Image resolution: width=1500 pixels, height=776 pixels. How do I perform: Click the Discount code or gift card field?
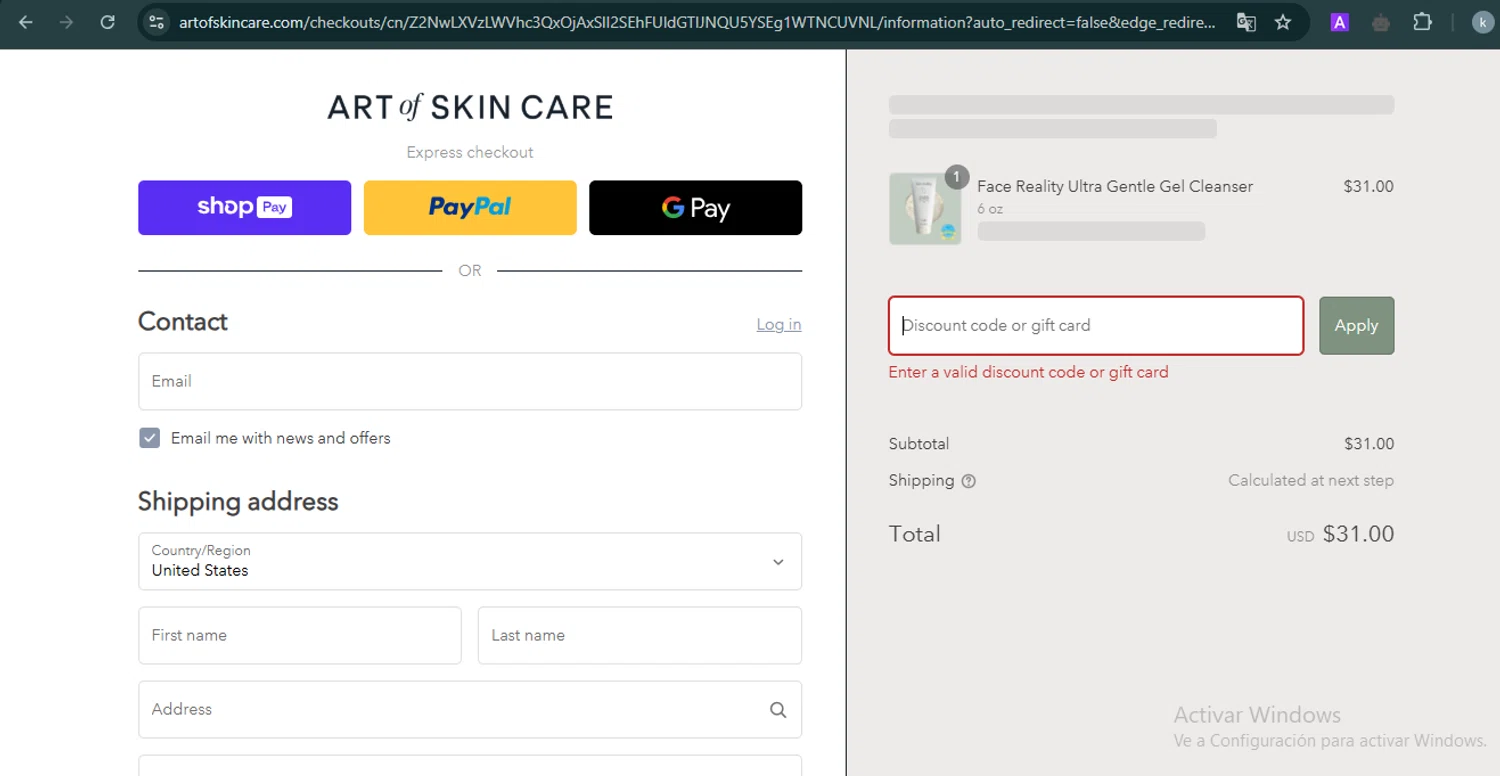tap(1096, 325)
